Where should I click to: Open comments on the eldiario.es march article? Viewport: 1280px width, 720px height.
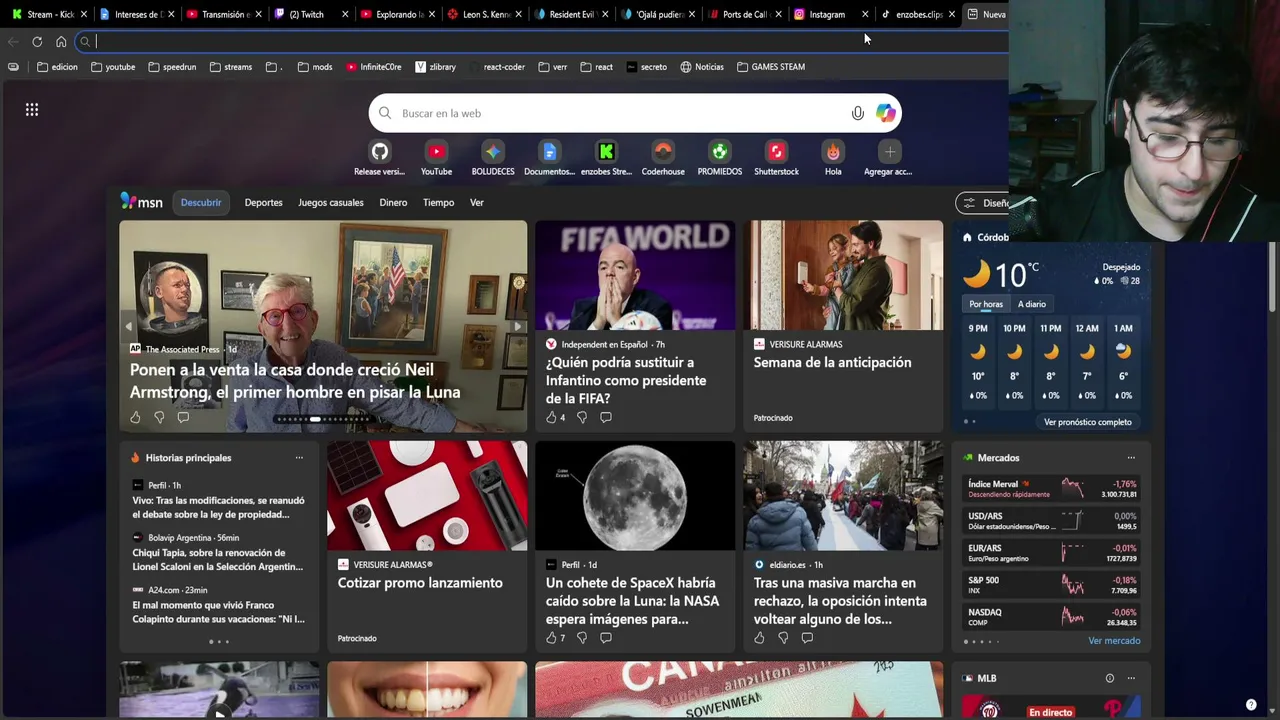807,637
